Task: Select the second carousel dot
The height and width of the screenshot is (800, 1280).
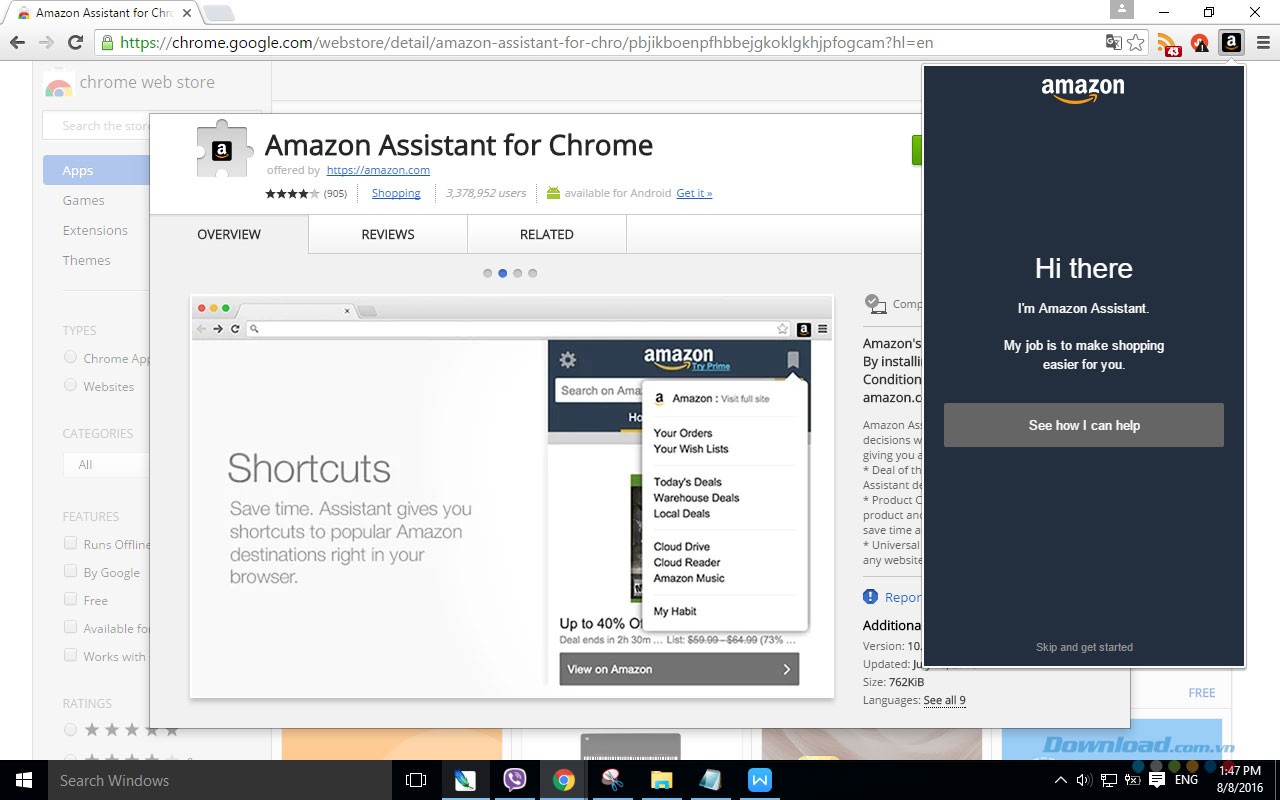Action: coord(502,272)
